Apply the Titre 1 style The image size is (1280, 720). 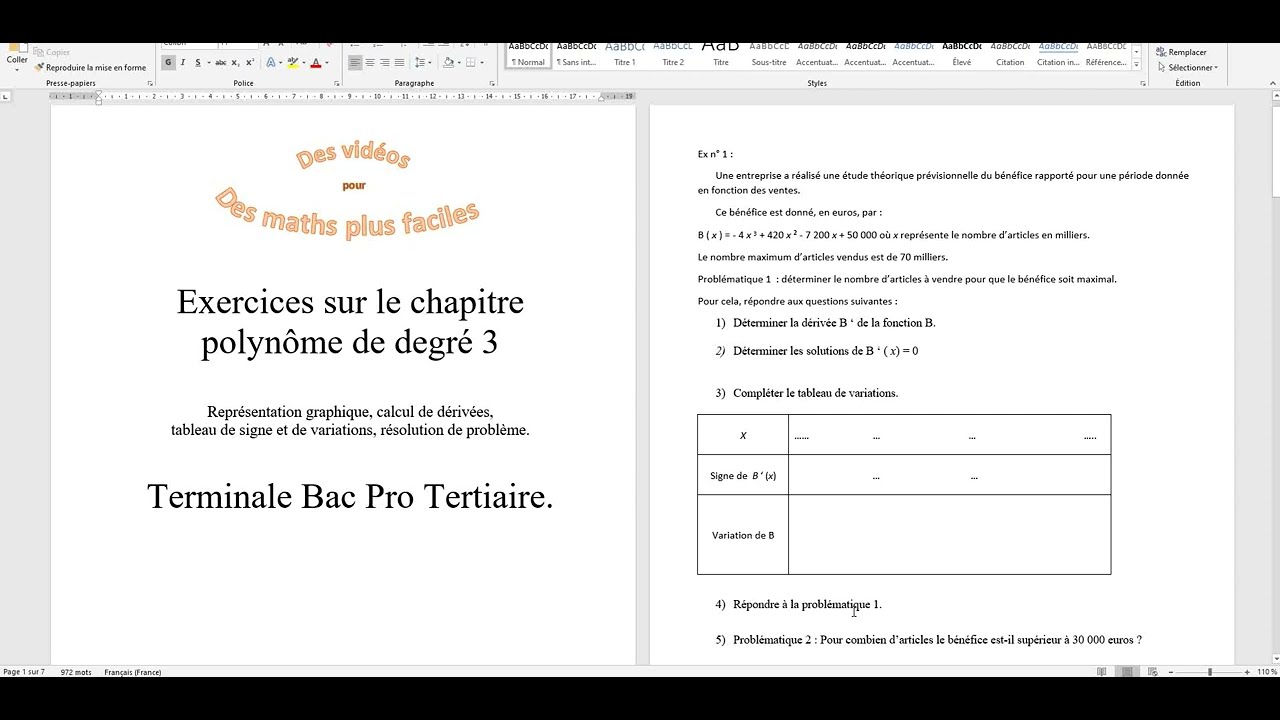click(624, 55)
